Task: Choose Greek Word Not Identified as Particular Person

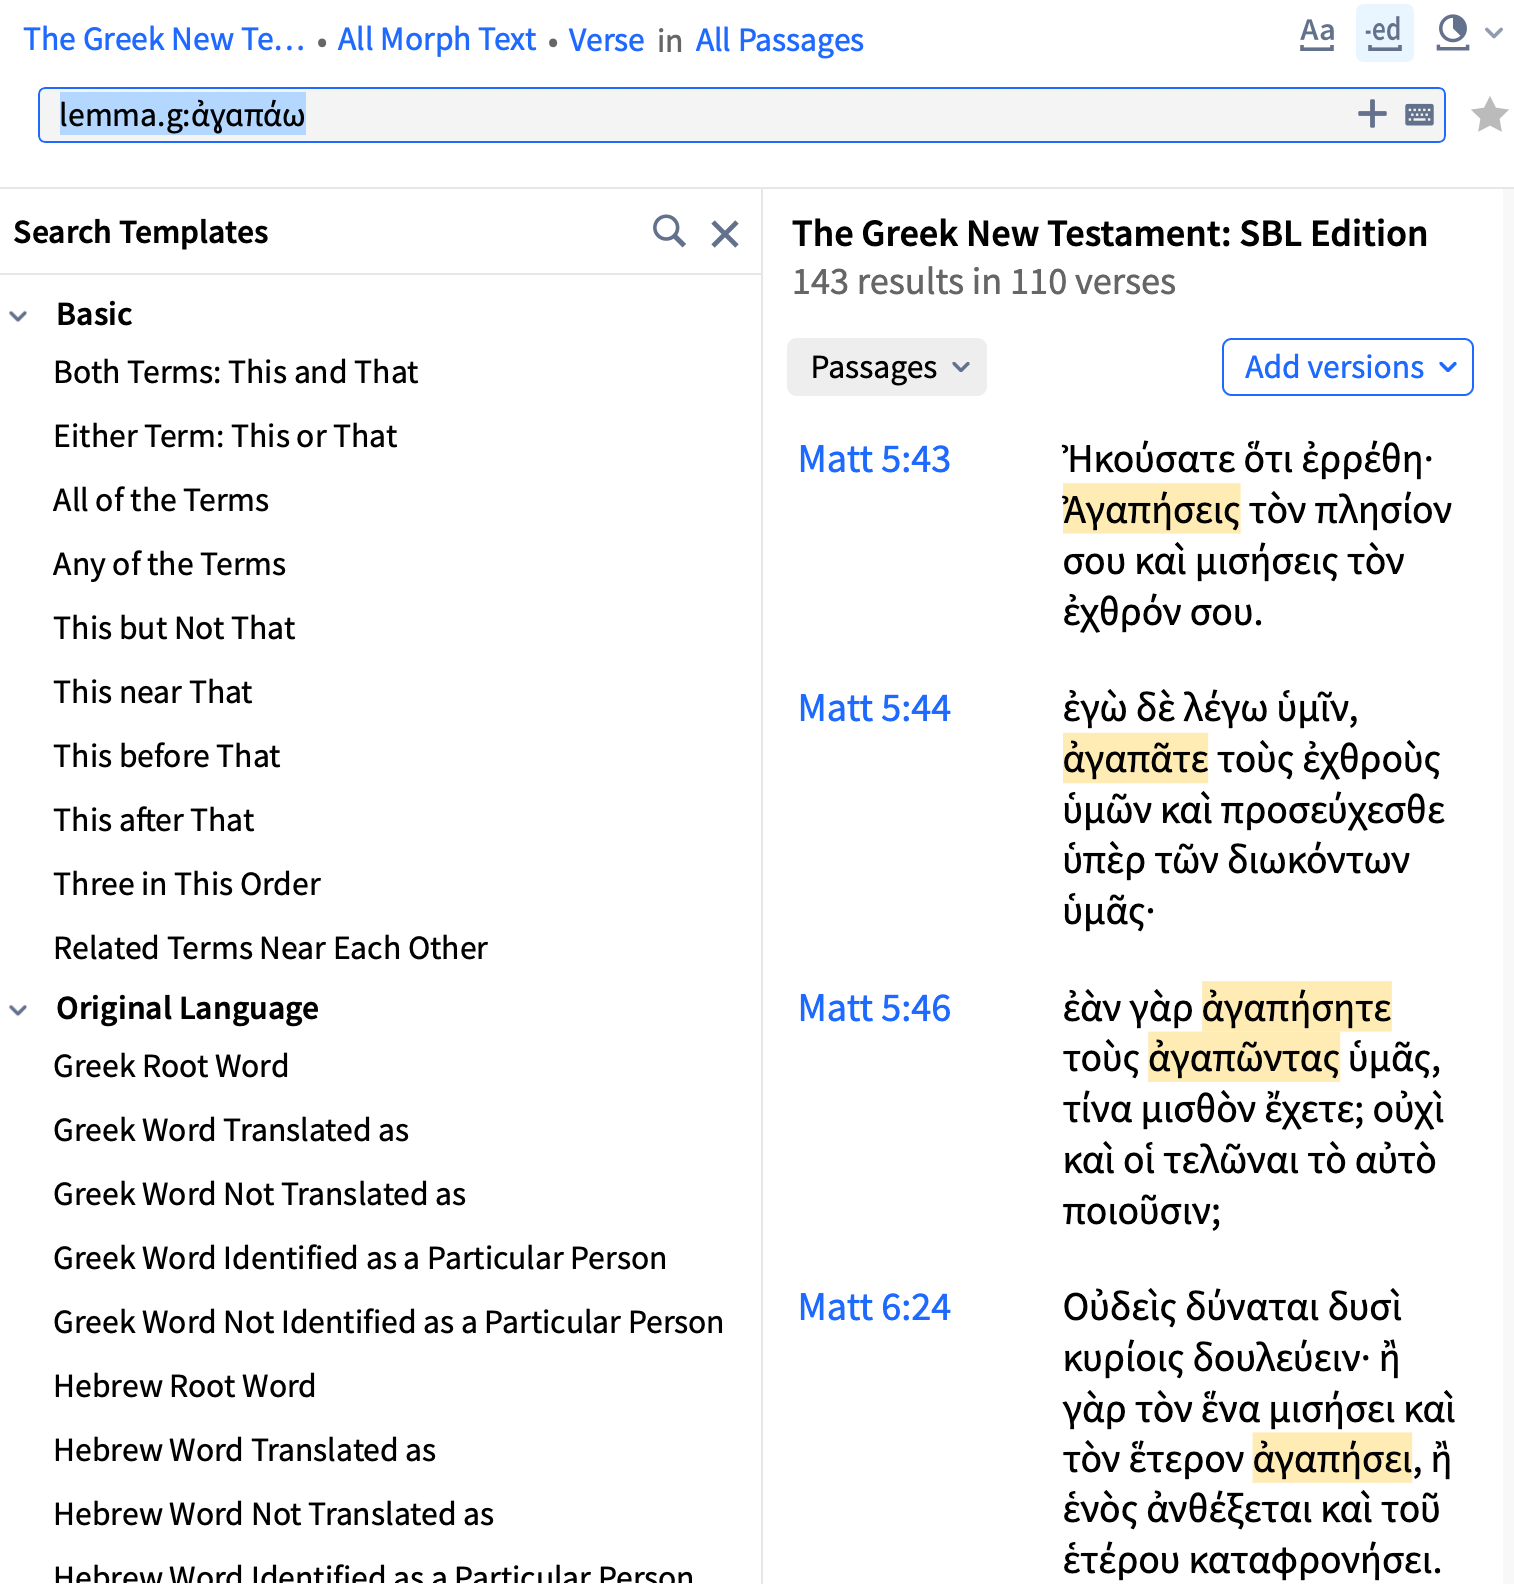Action: (x=388, y=1322)
